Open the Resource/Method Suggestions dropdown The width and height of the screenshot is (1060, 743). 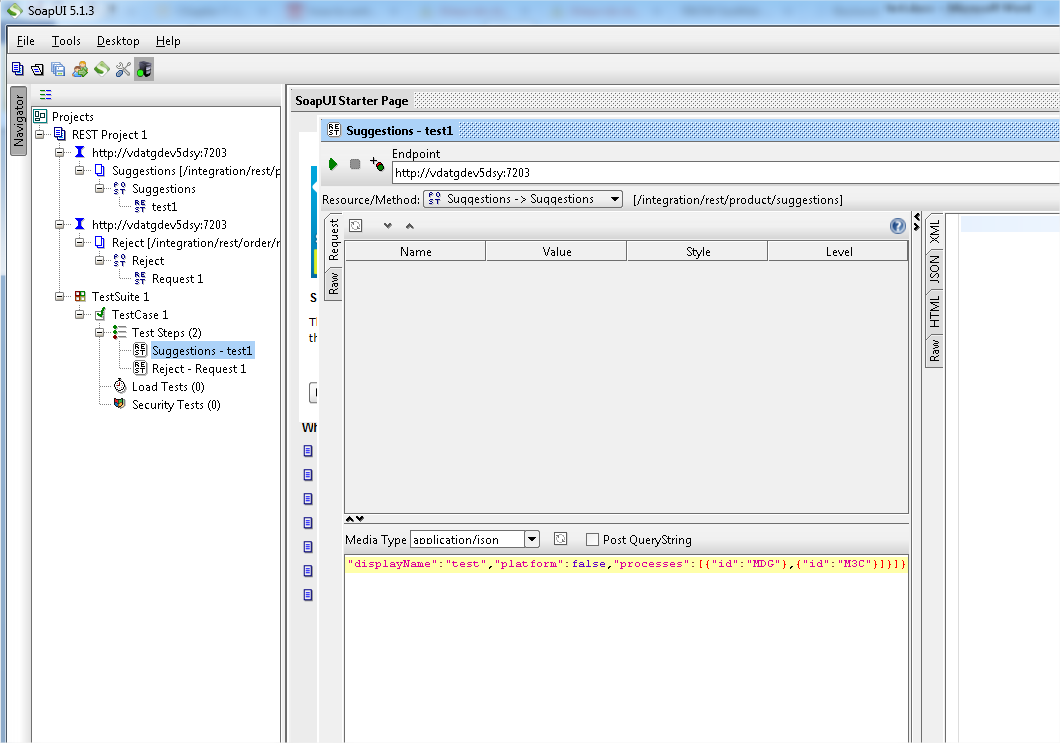[523, 199]
